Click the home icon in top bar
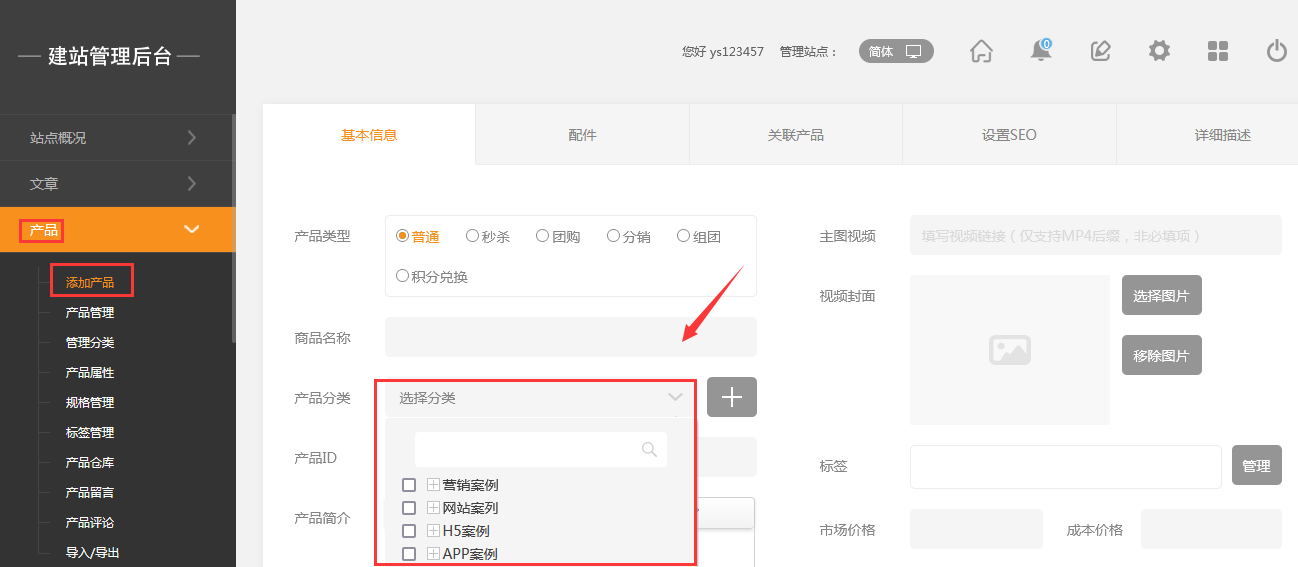Viewport: 1298px width, 567px height. [981, 51]
